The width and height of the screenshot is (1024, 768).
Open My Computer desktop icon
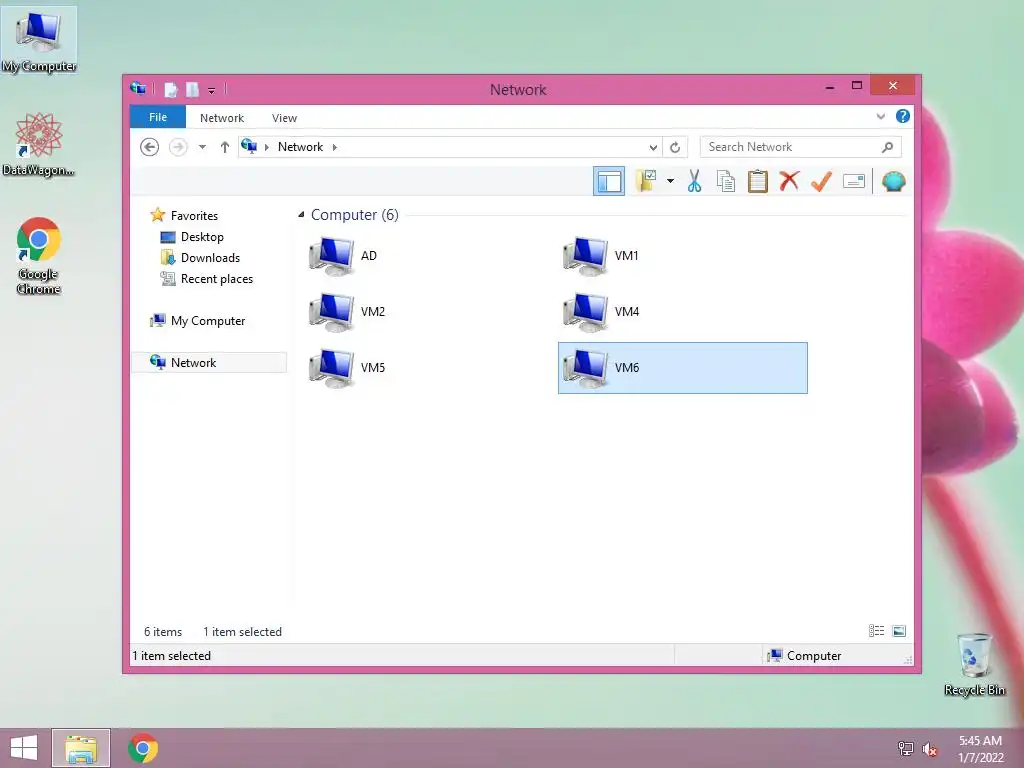(x=39, y=41)
